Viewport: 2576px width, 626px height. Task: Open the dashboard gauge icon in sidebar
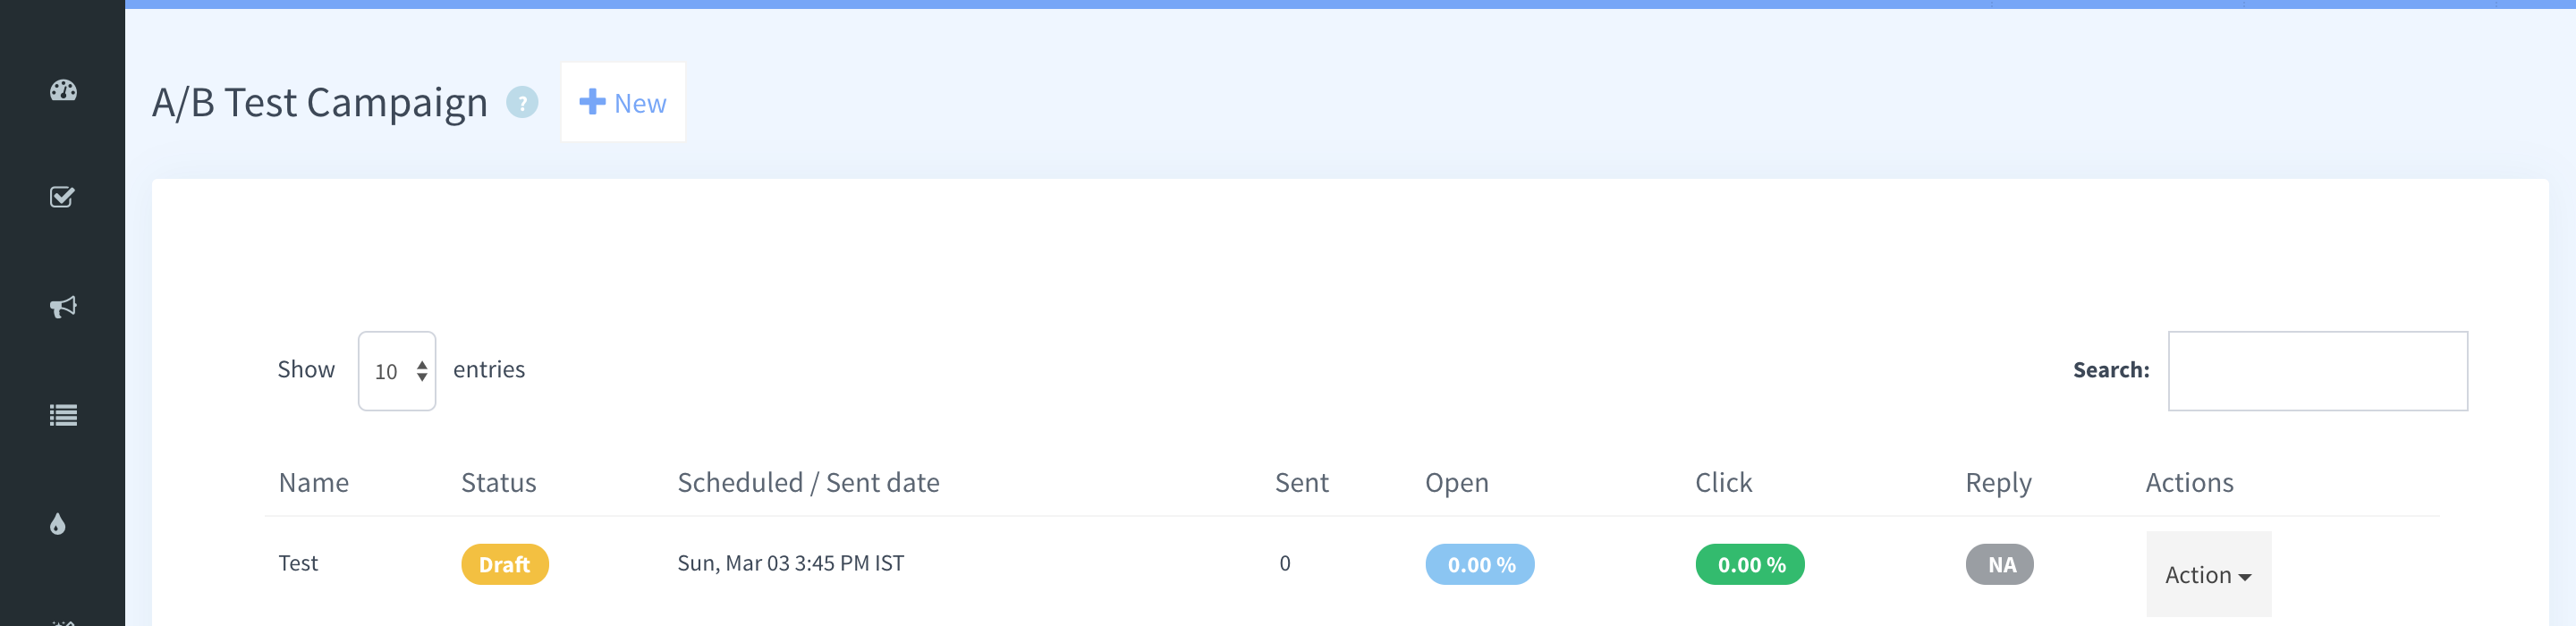(x=63, y=90)
